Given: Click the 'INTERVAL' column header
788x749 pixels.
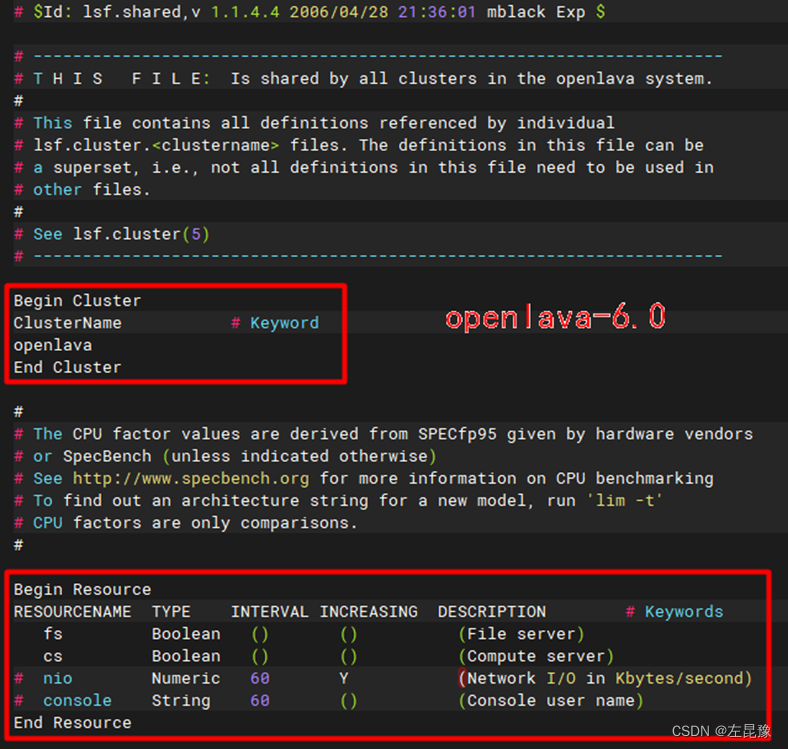Looking at the screenshot, I should [269, 612].
